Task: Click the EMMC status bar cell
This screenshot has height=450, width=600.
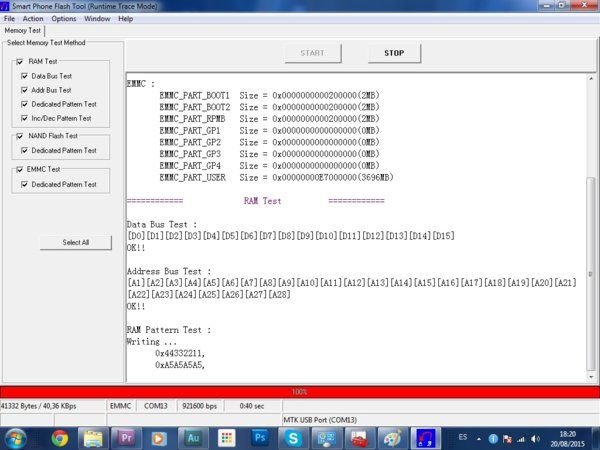Action: click(x=120, y=406)
